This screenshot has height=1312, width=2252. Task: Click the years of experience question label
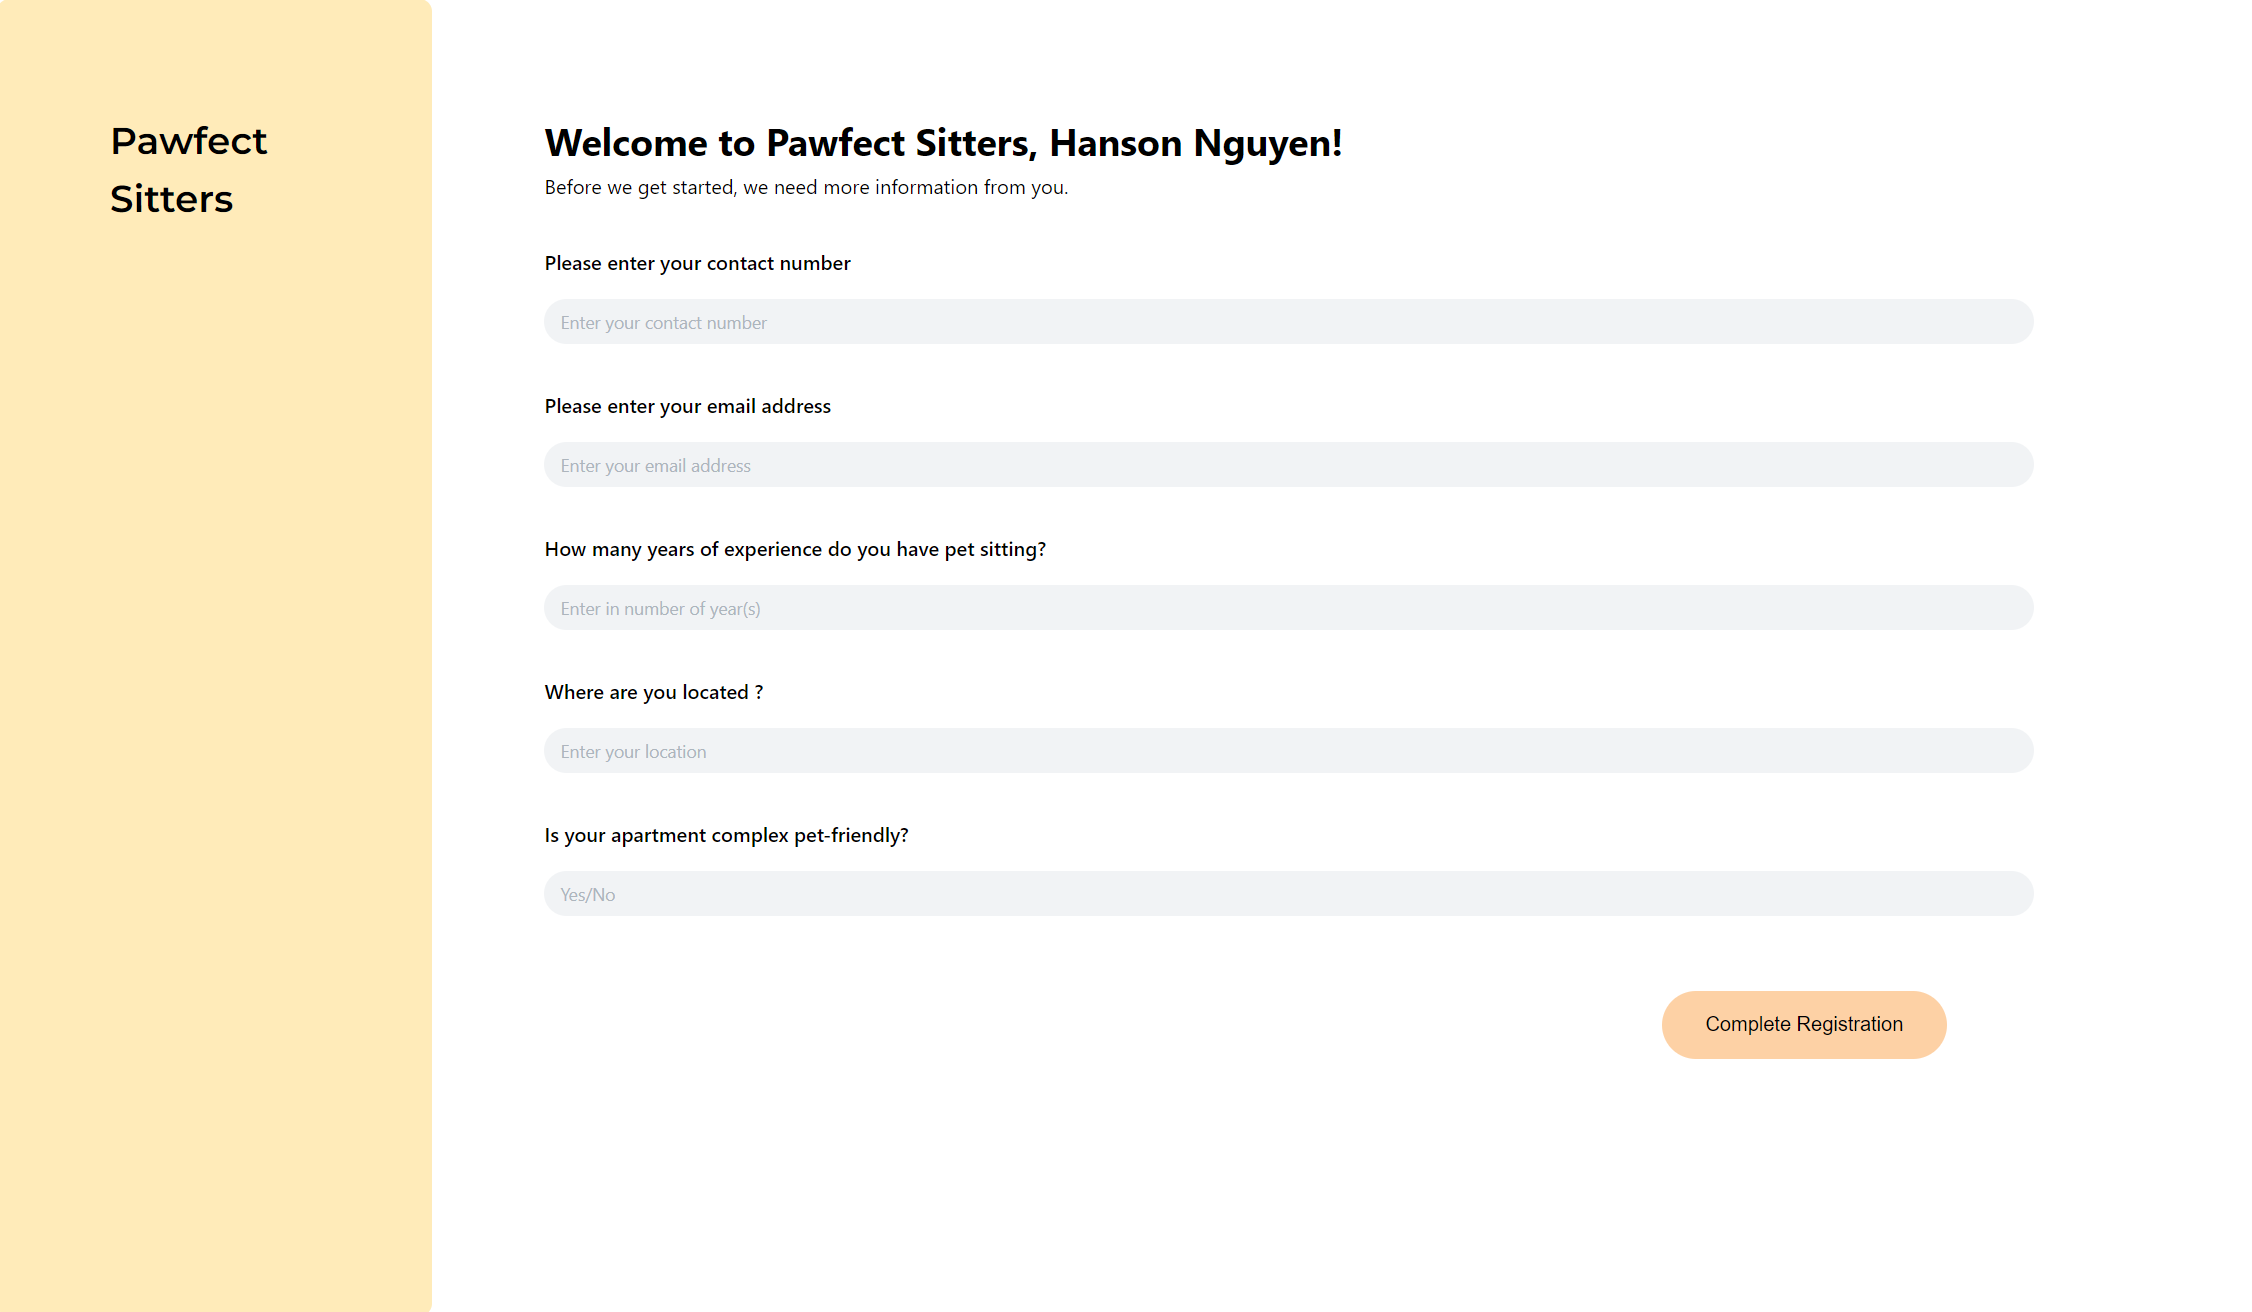pos(795,549)
